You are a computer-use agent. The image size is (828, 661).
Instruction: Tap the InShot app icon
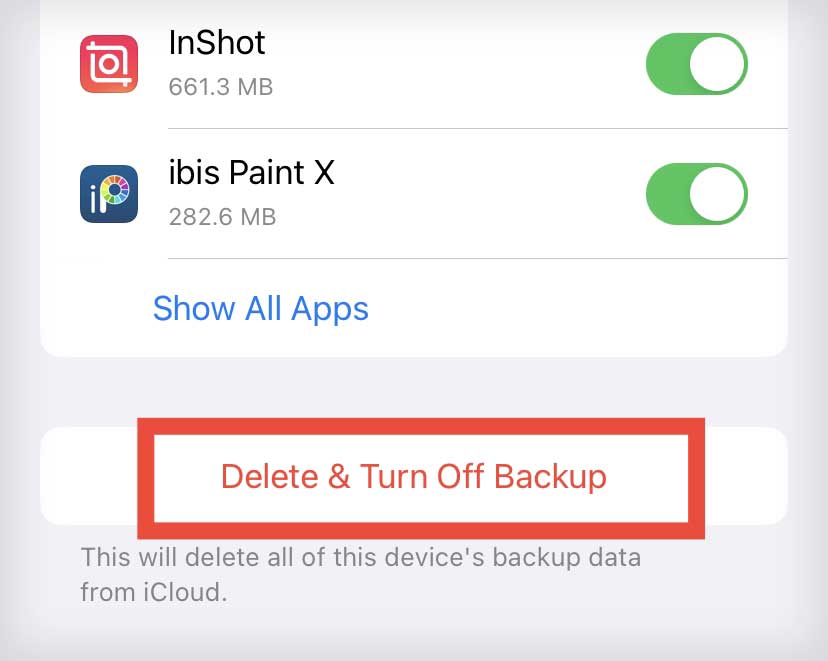coord(109,64)
